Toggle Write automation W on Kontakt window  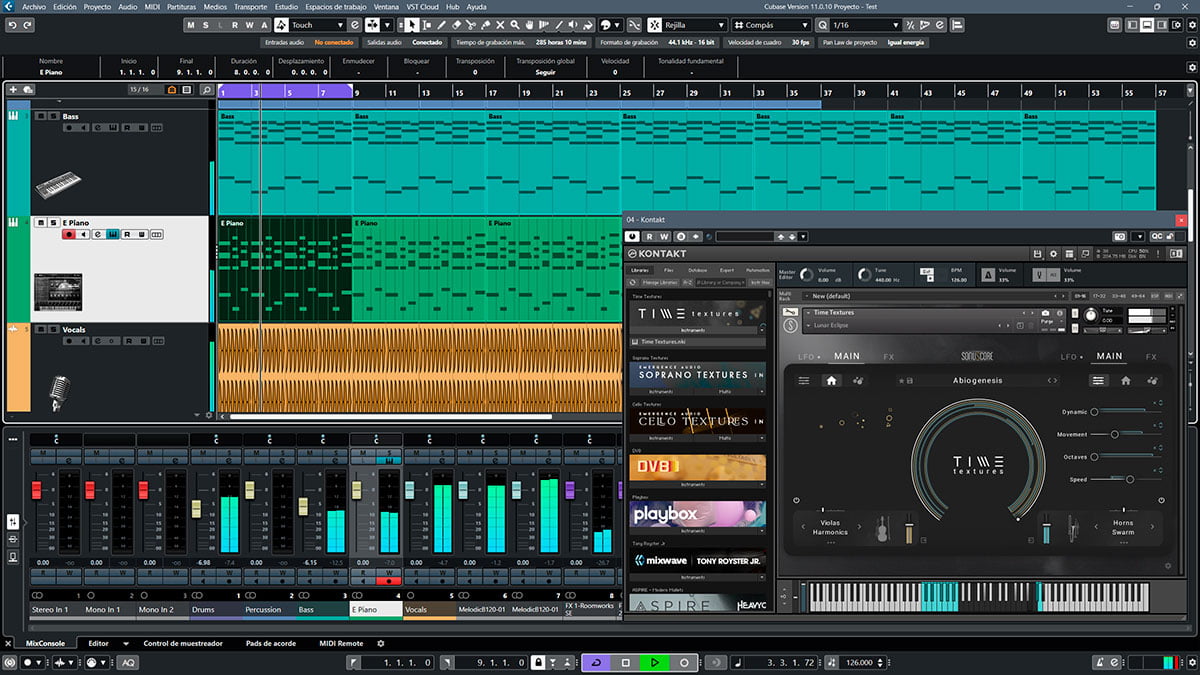[x=664, y=236]
